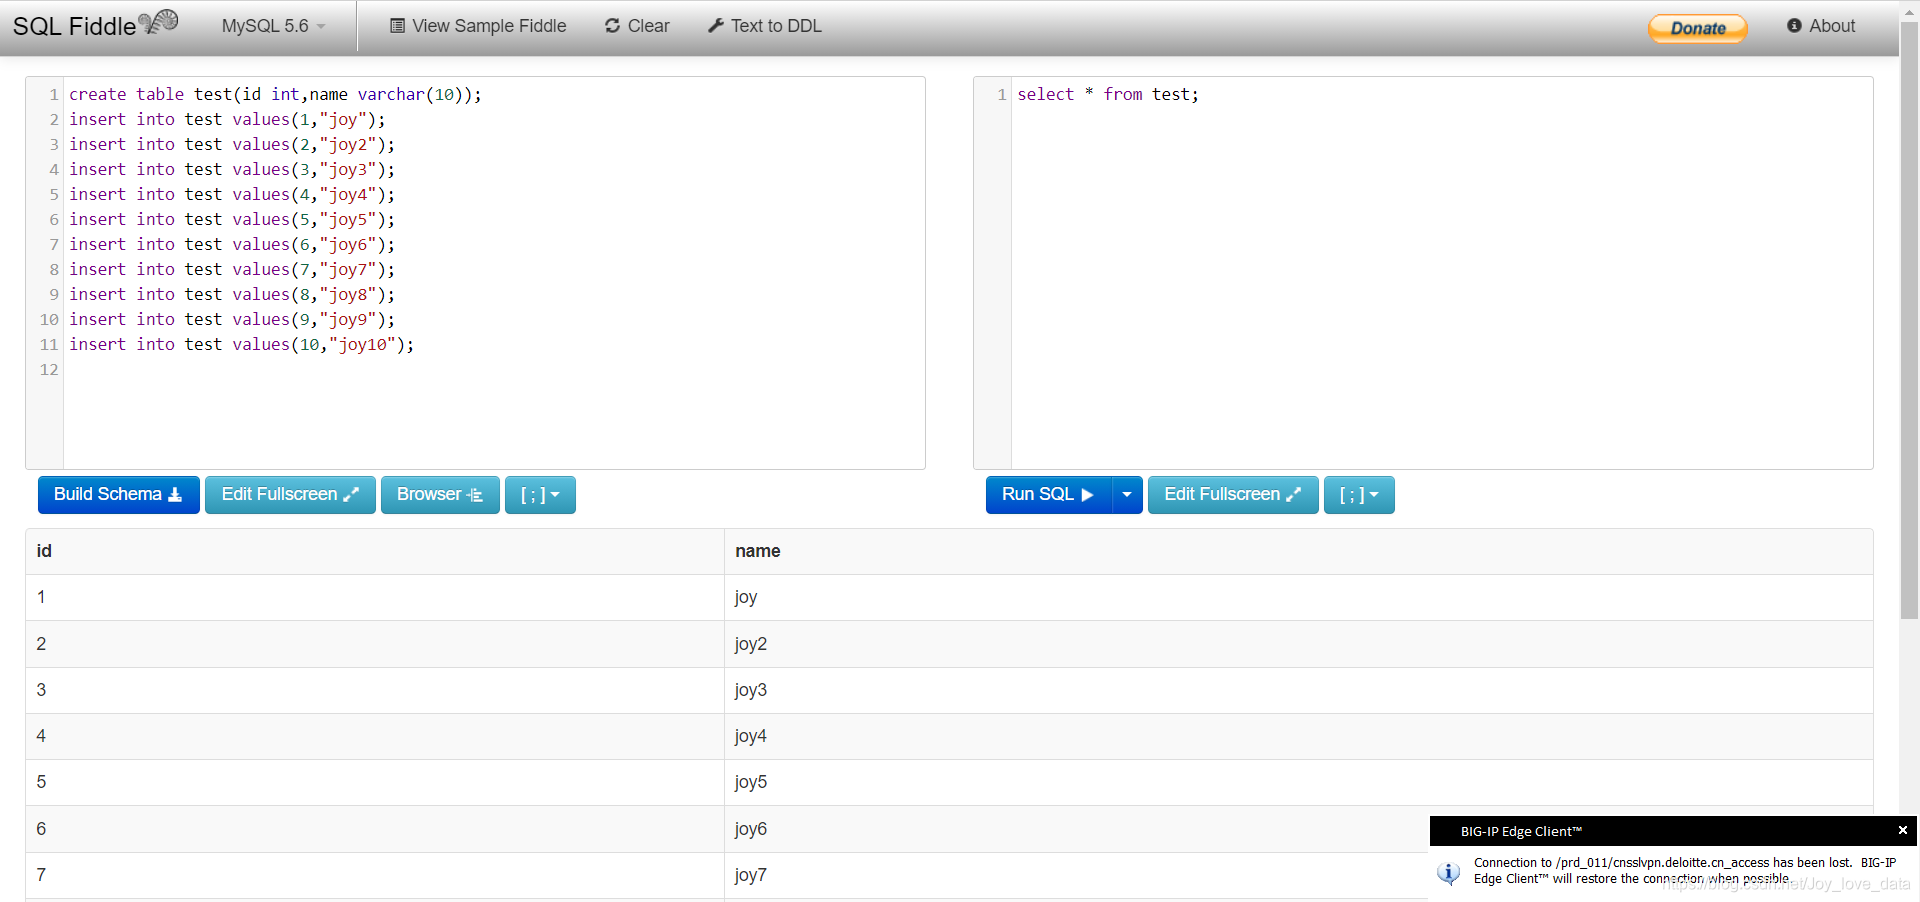Expand Run SQL options arrow
The width and height of the screenshot is (1920, 902).
pyautogui.click(x=1127, y=495)
